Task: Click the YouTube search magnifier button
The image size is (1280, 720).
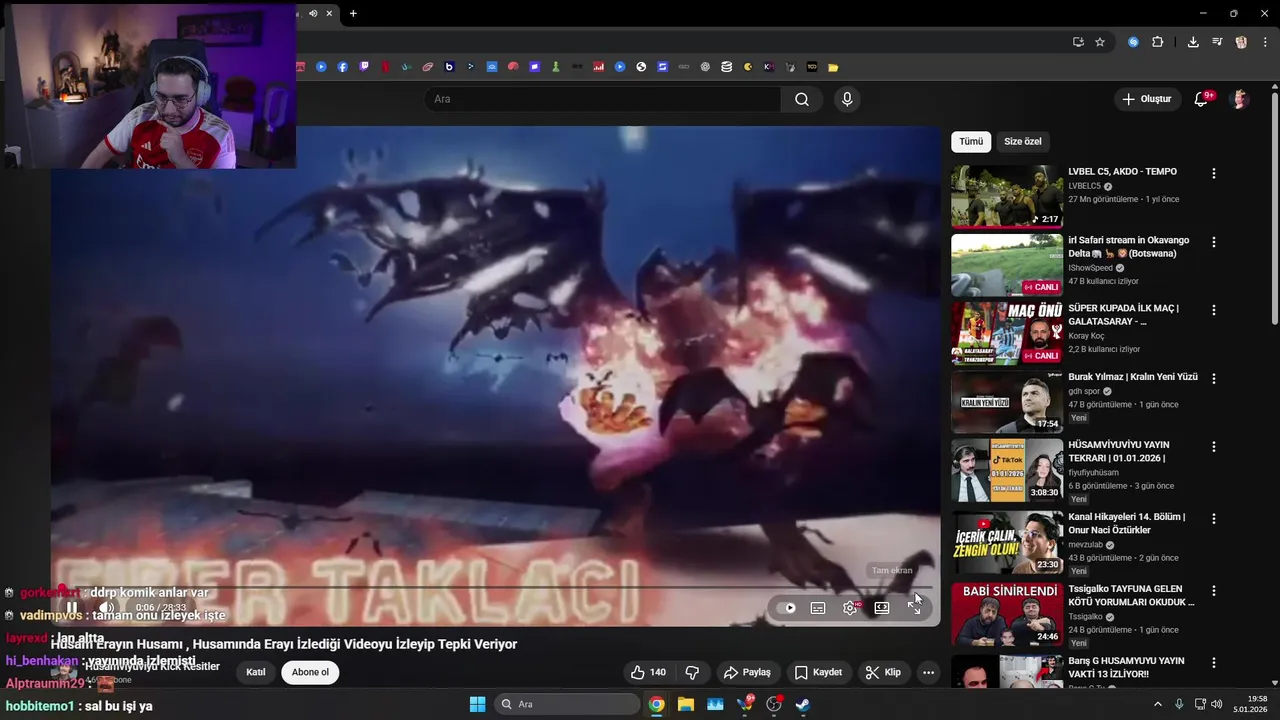Action: 802,99
